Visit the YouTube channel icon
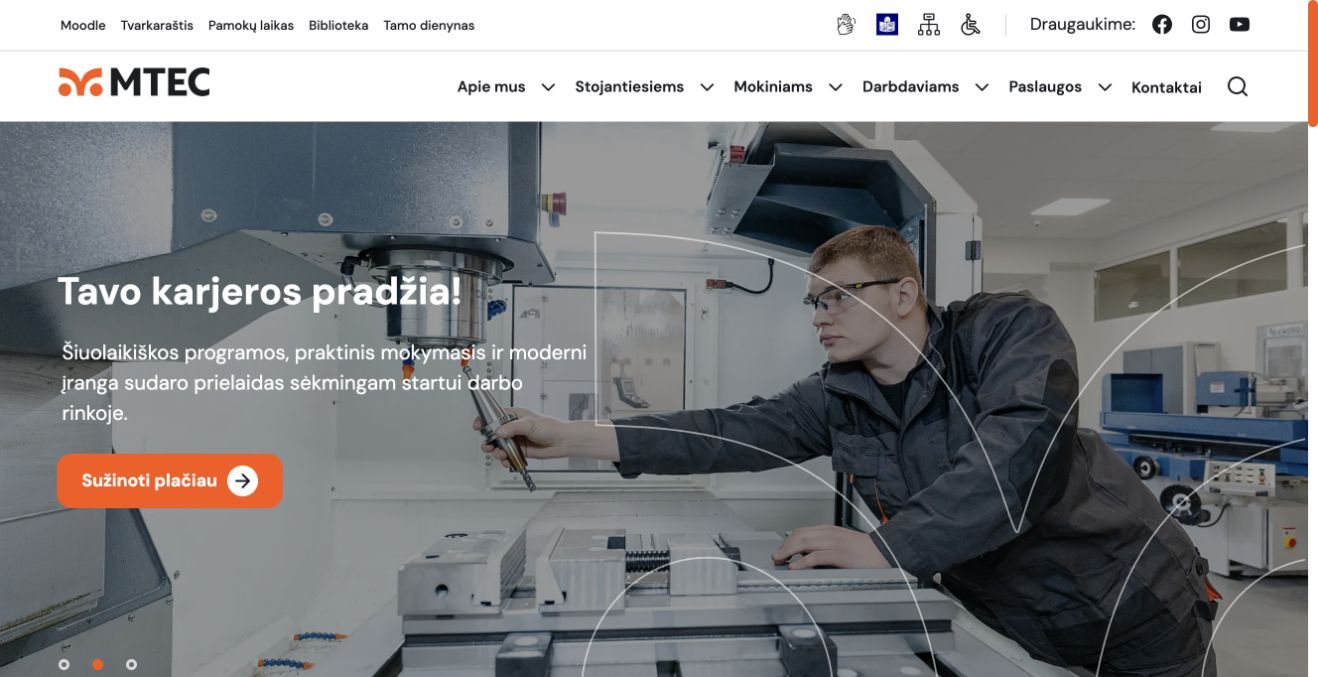1318x677 pixels. pos(1240,25)
